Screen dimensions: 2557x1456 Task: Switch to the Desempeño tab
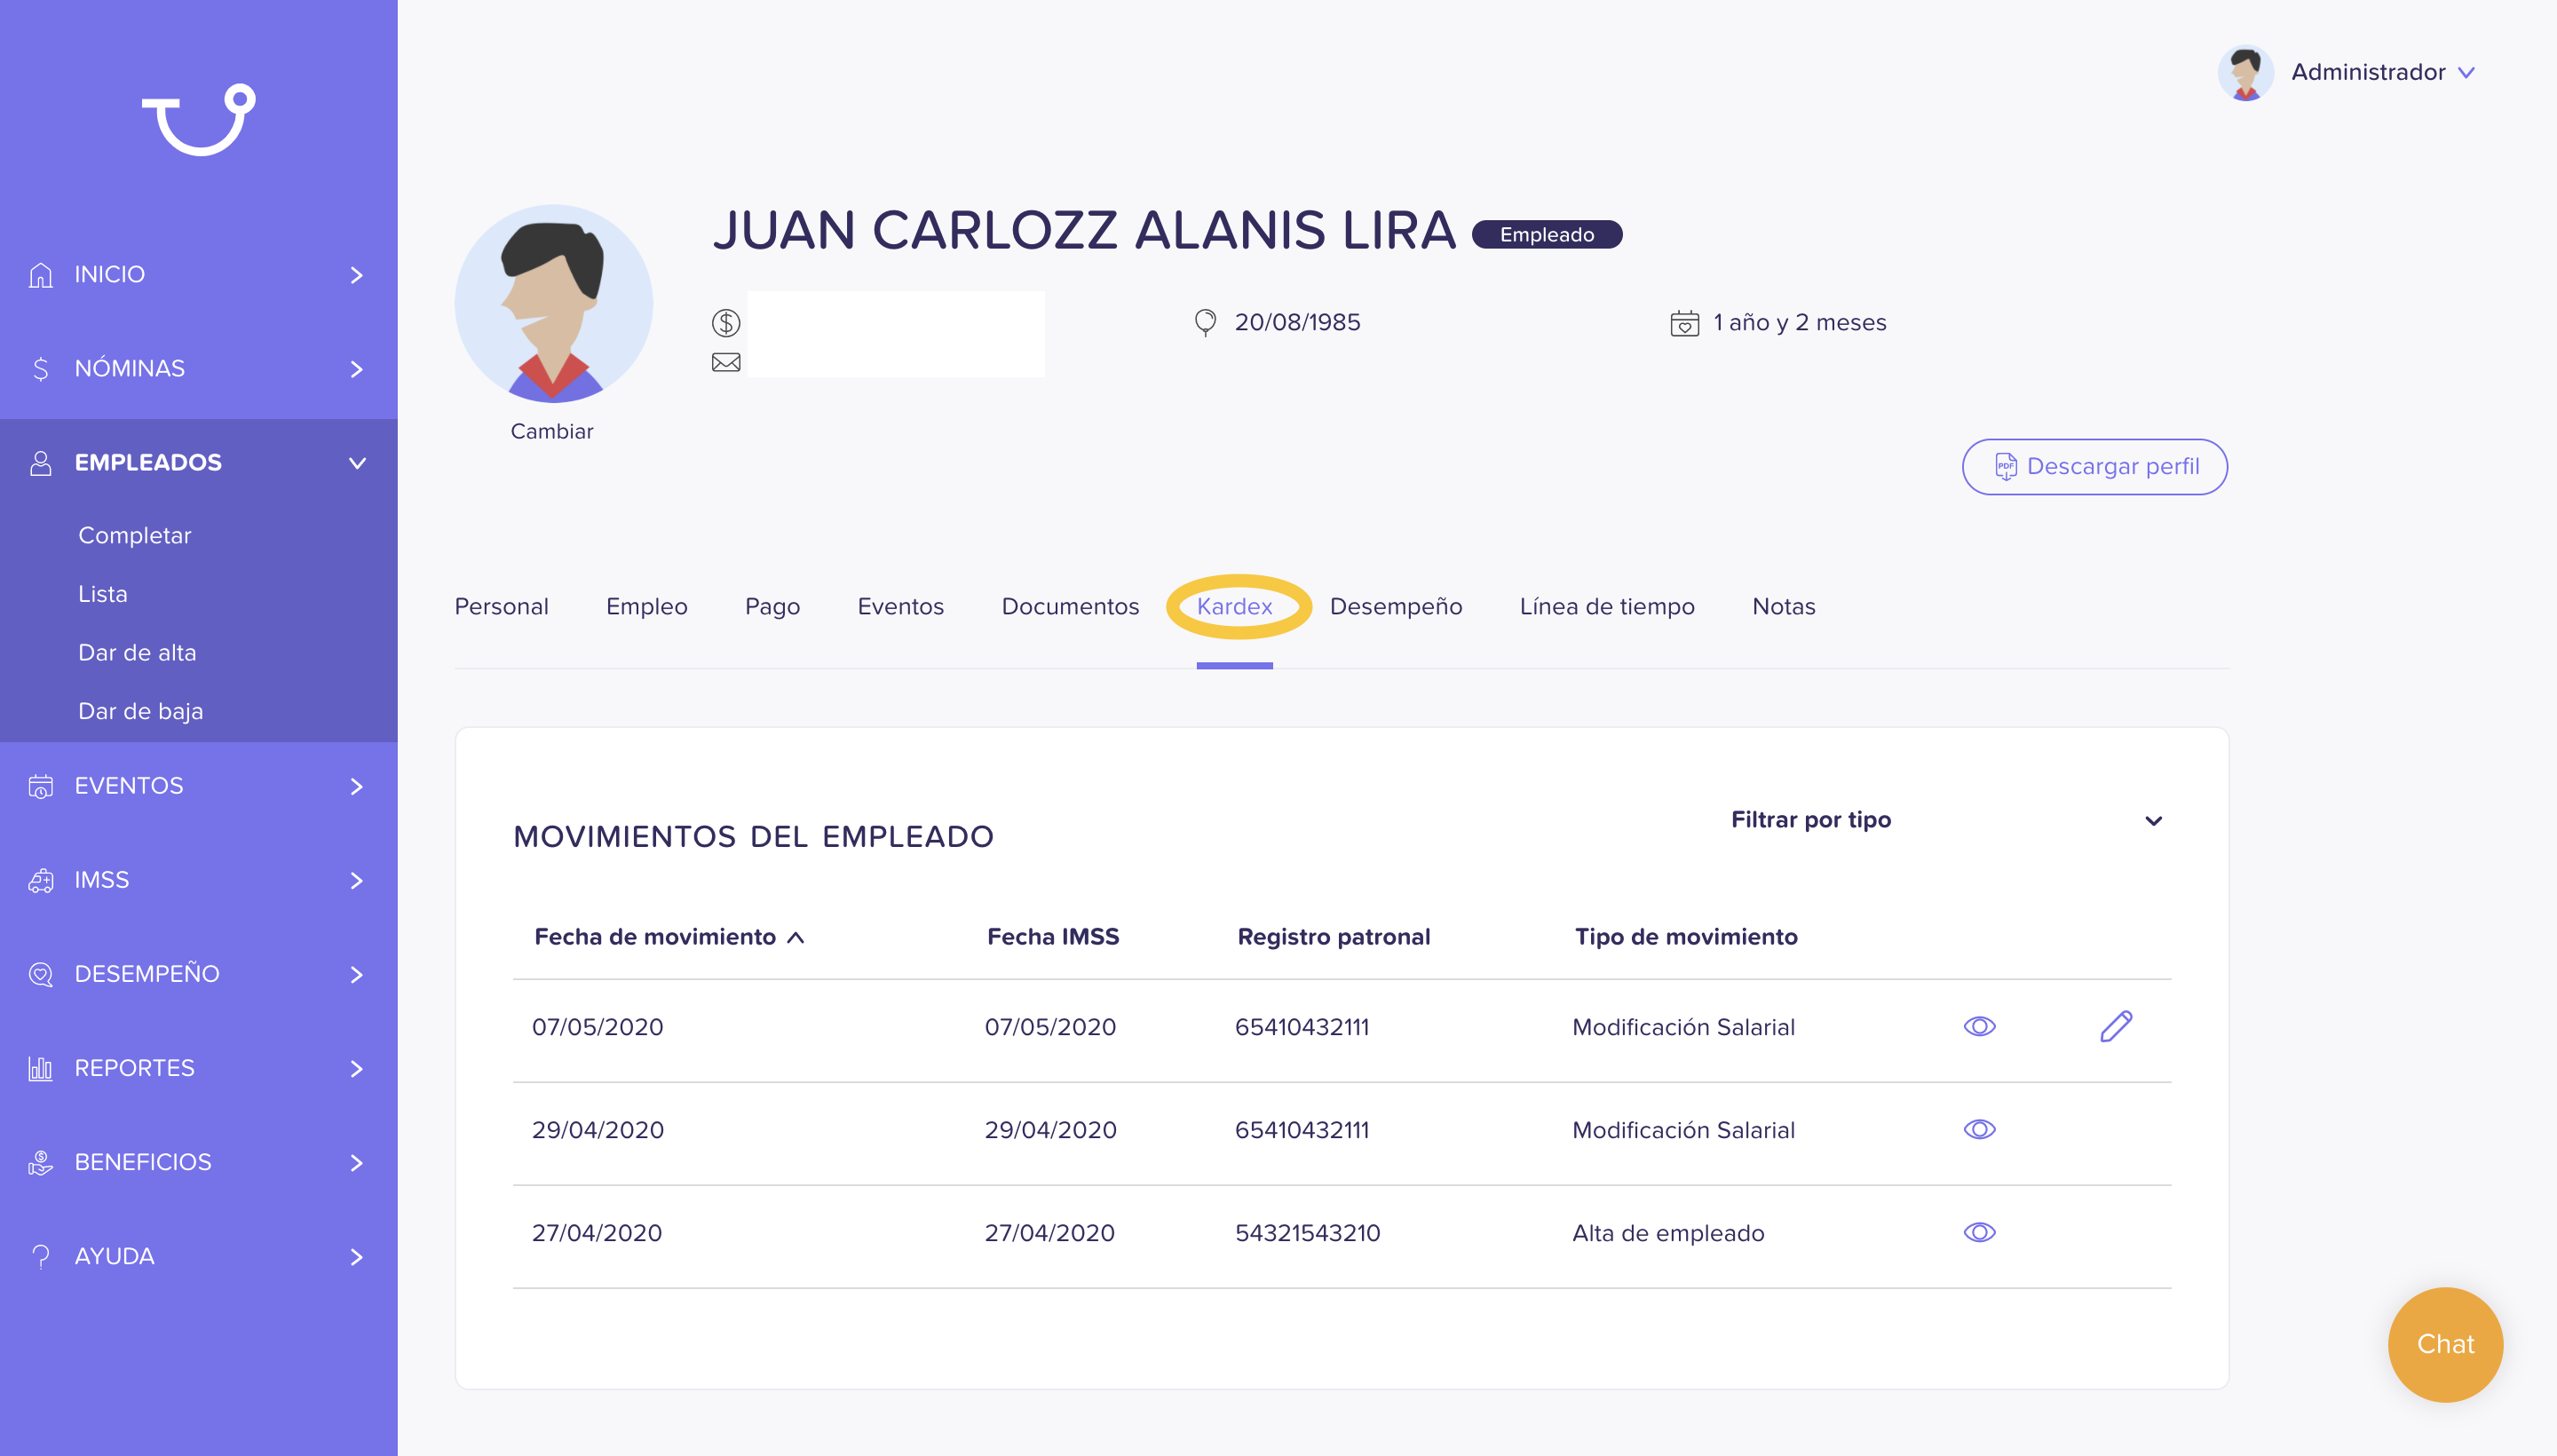pyautogui.click(x=1396, y=606)
